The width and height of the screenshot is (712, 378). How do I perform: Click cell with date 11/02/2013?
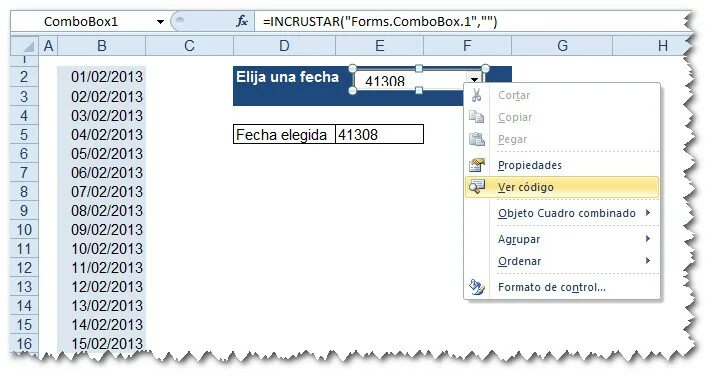(x=102, y=268)
